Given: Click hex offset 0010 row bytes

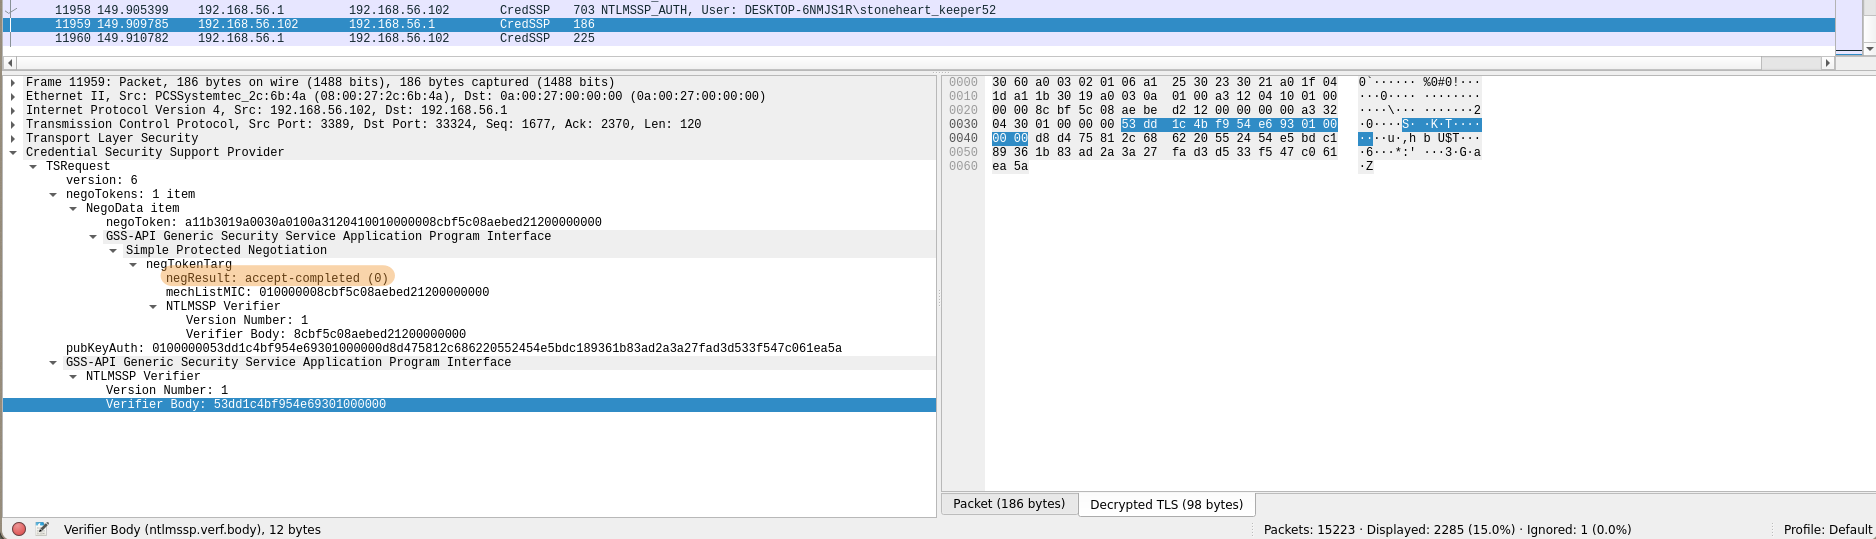Looking at the screenshot, I should coord(1164,97).
